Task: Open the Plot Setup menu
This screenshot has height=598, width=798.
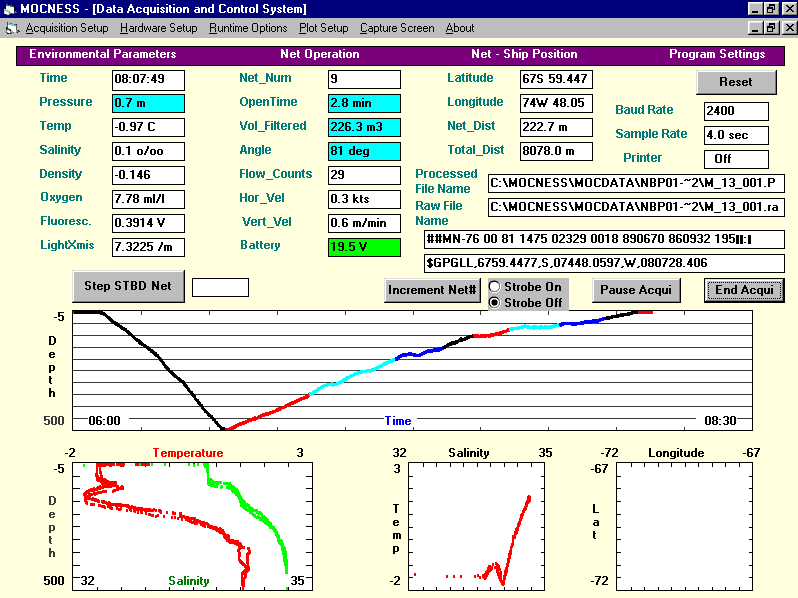Action: coord(323,29)
